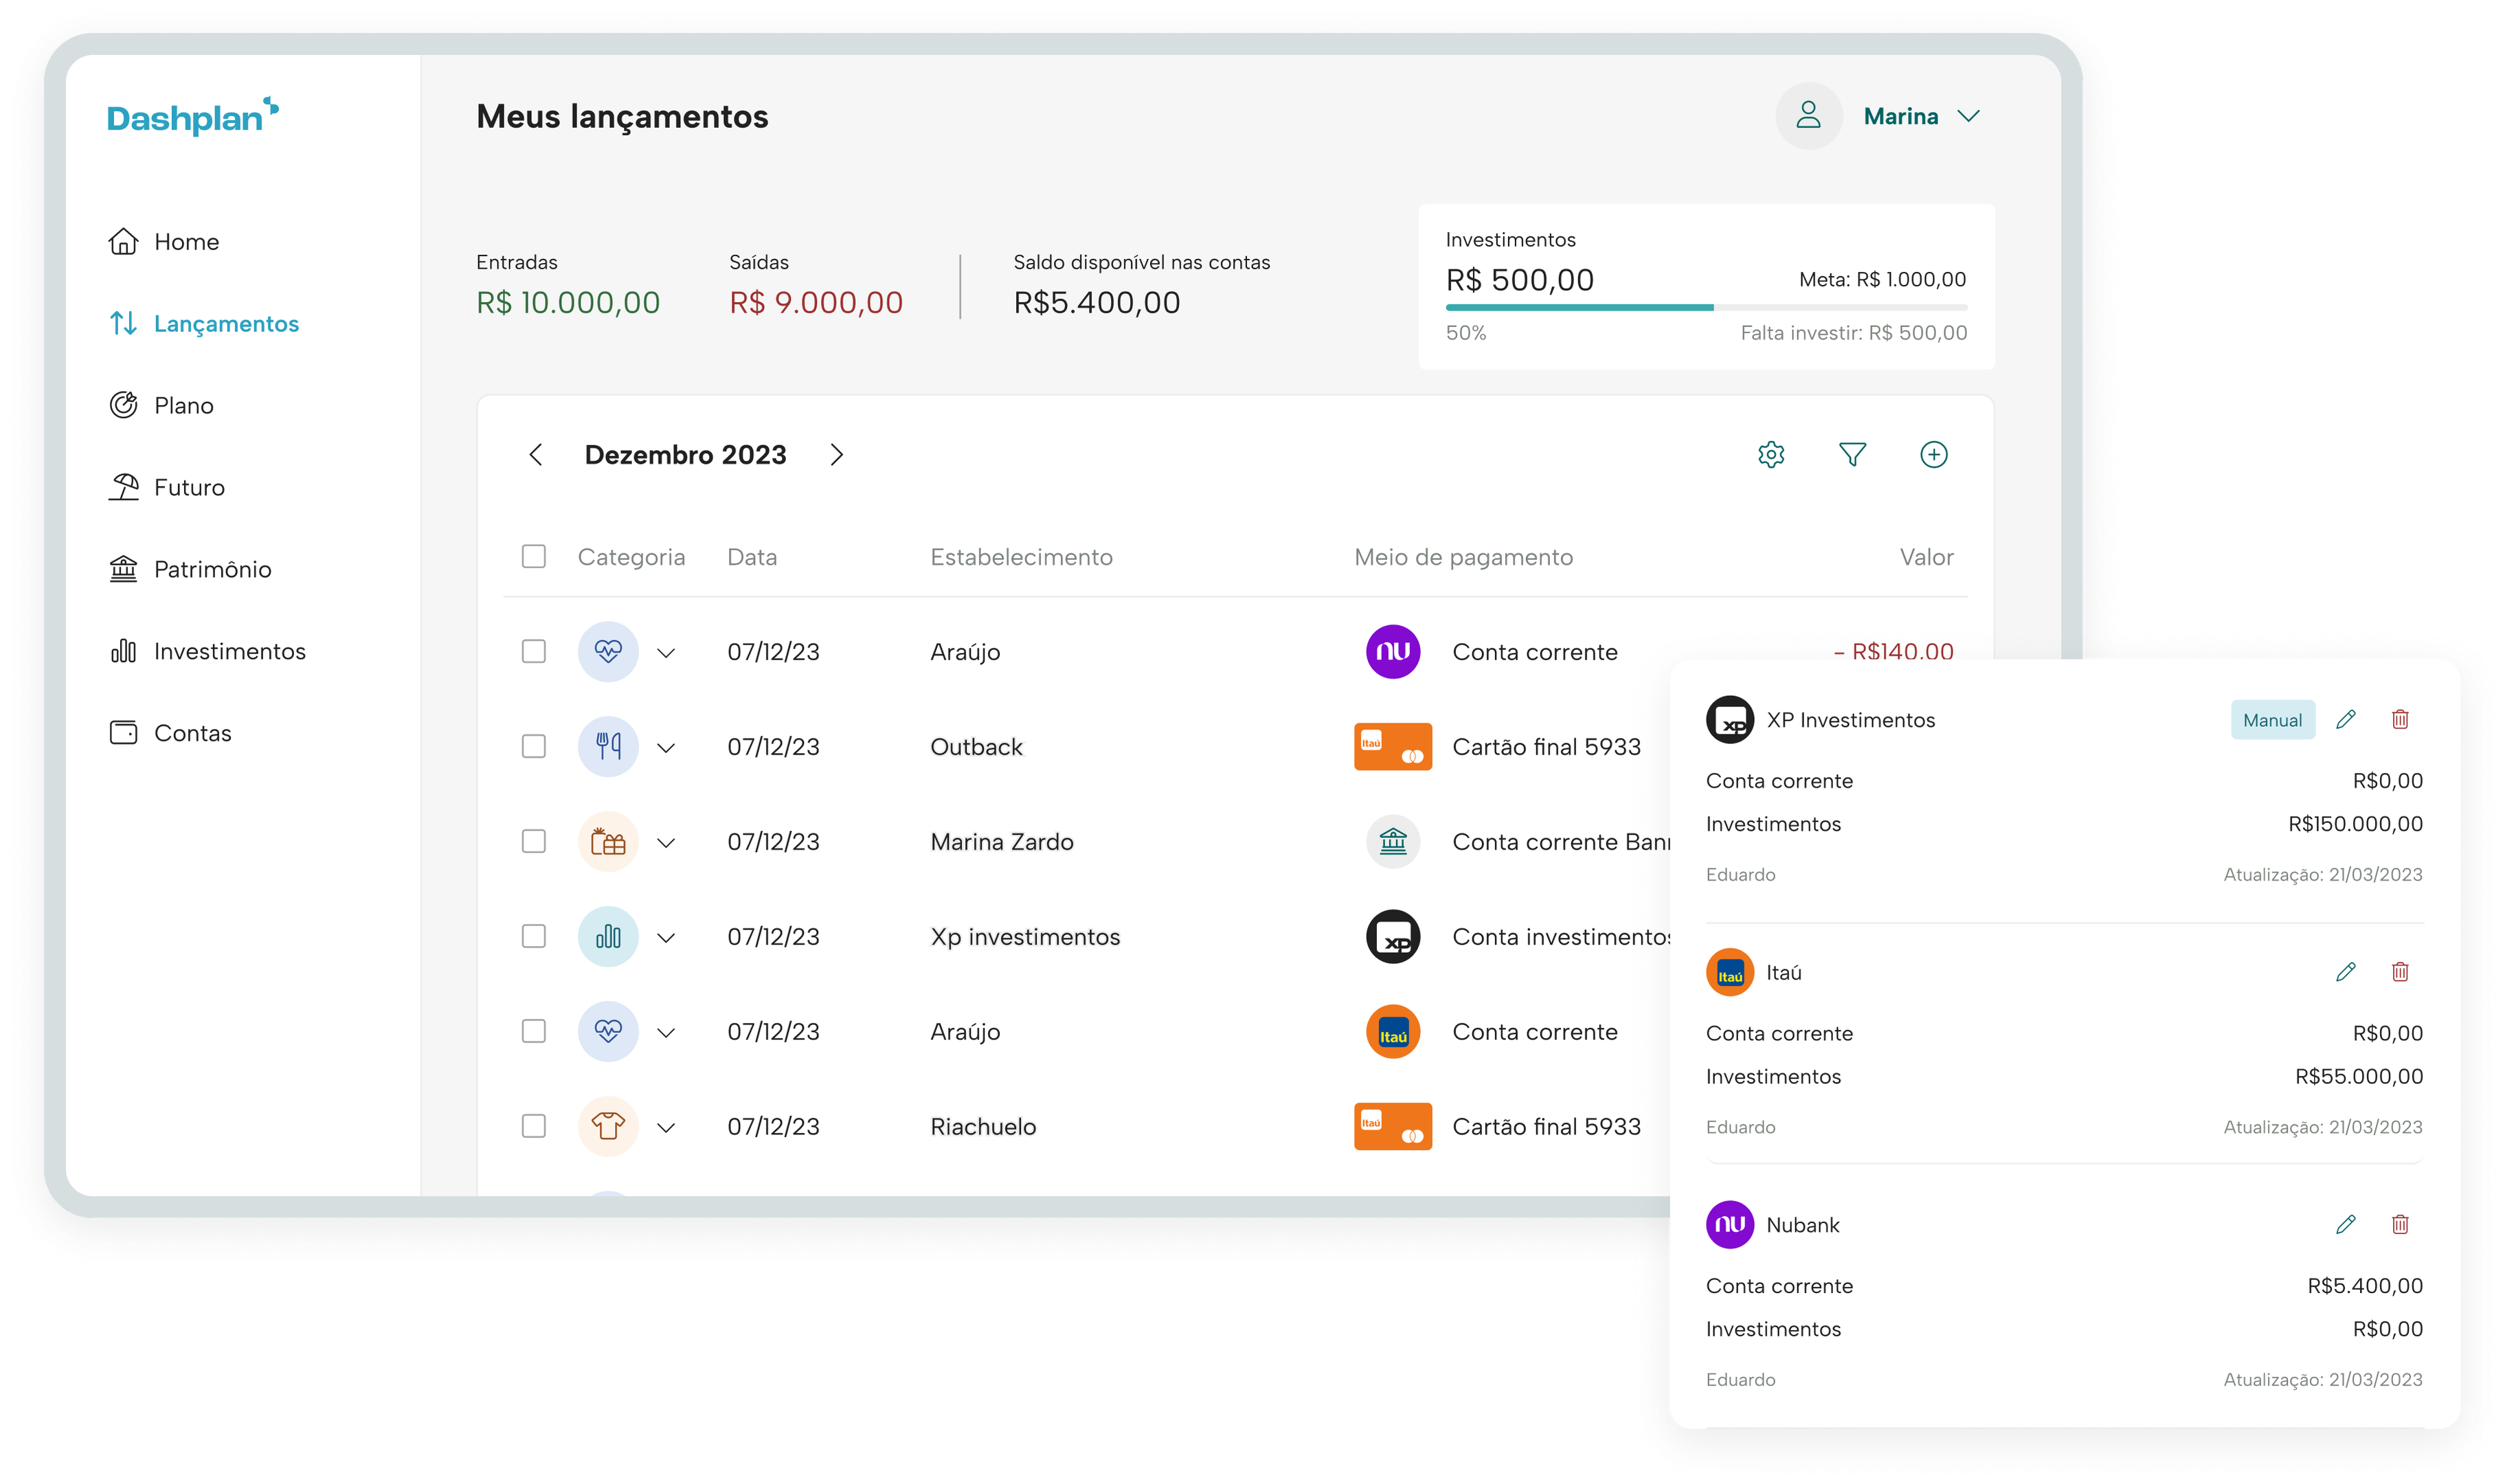Click the Marina user avatar icon
The height and width of the screenshot is (1484, 2505).
tap(1808, 116)
